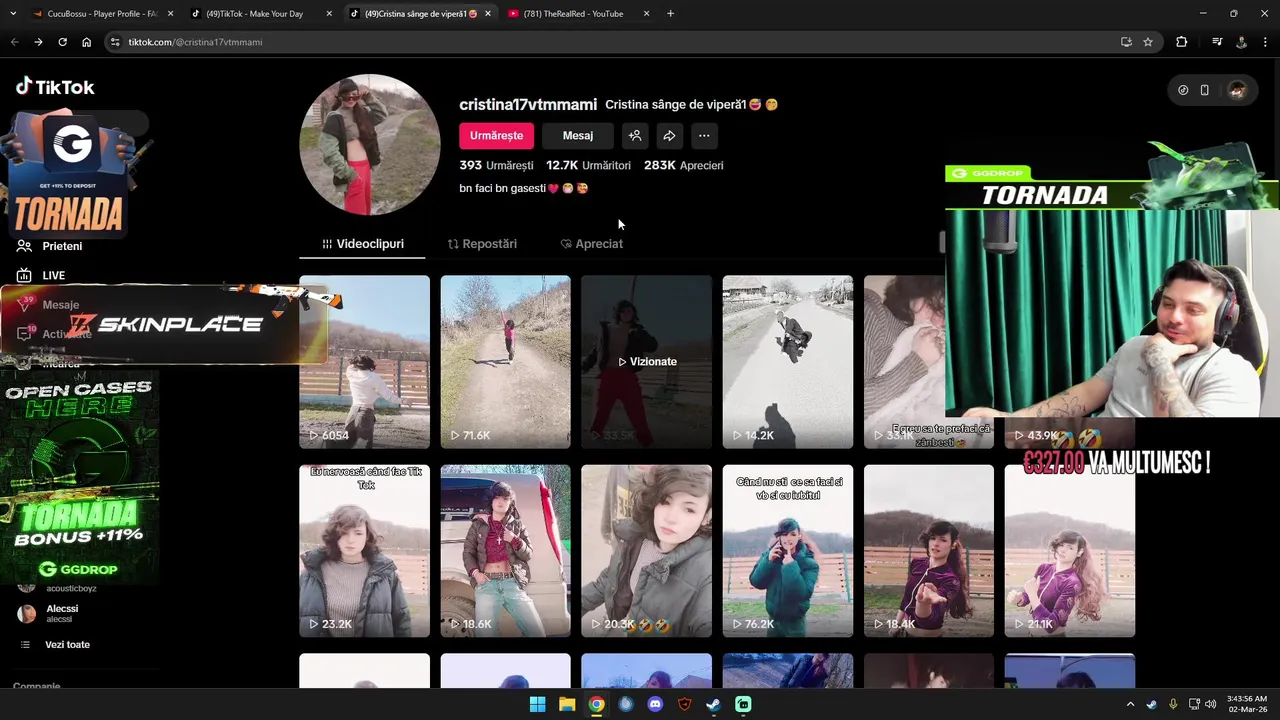The width and height of the screenshot is (1280, 720).
Task: Click the browser home icon
Action: (87, 42)
